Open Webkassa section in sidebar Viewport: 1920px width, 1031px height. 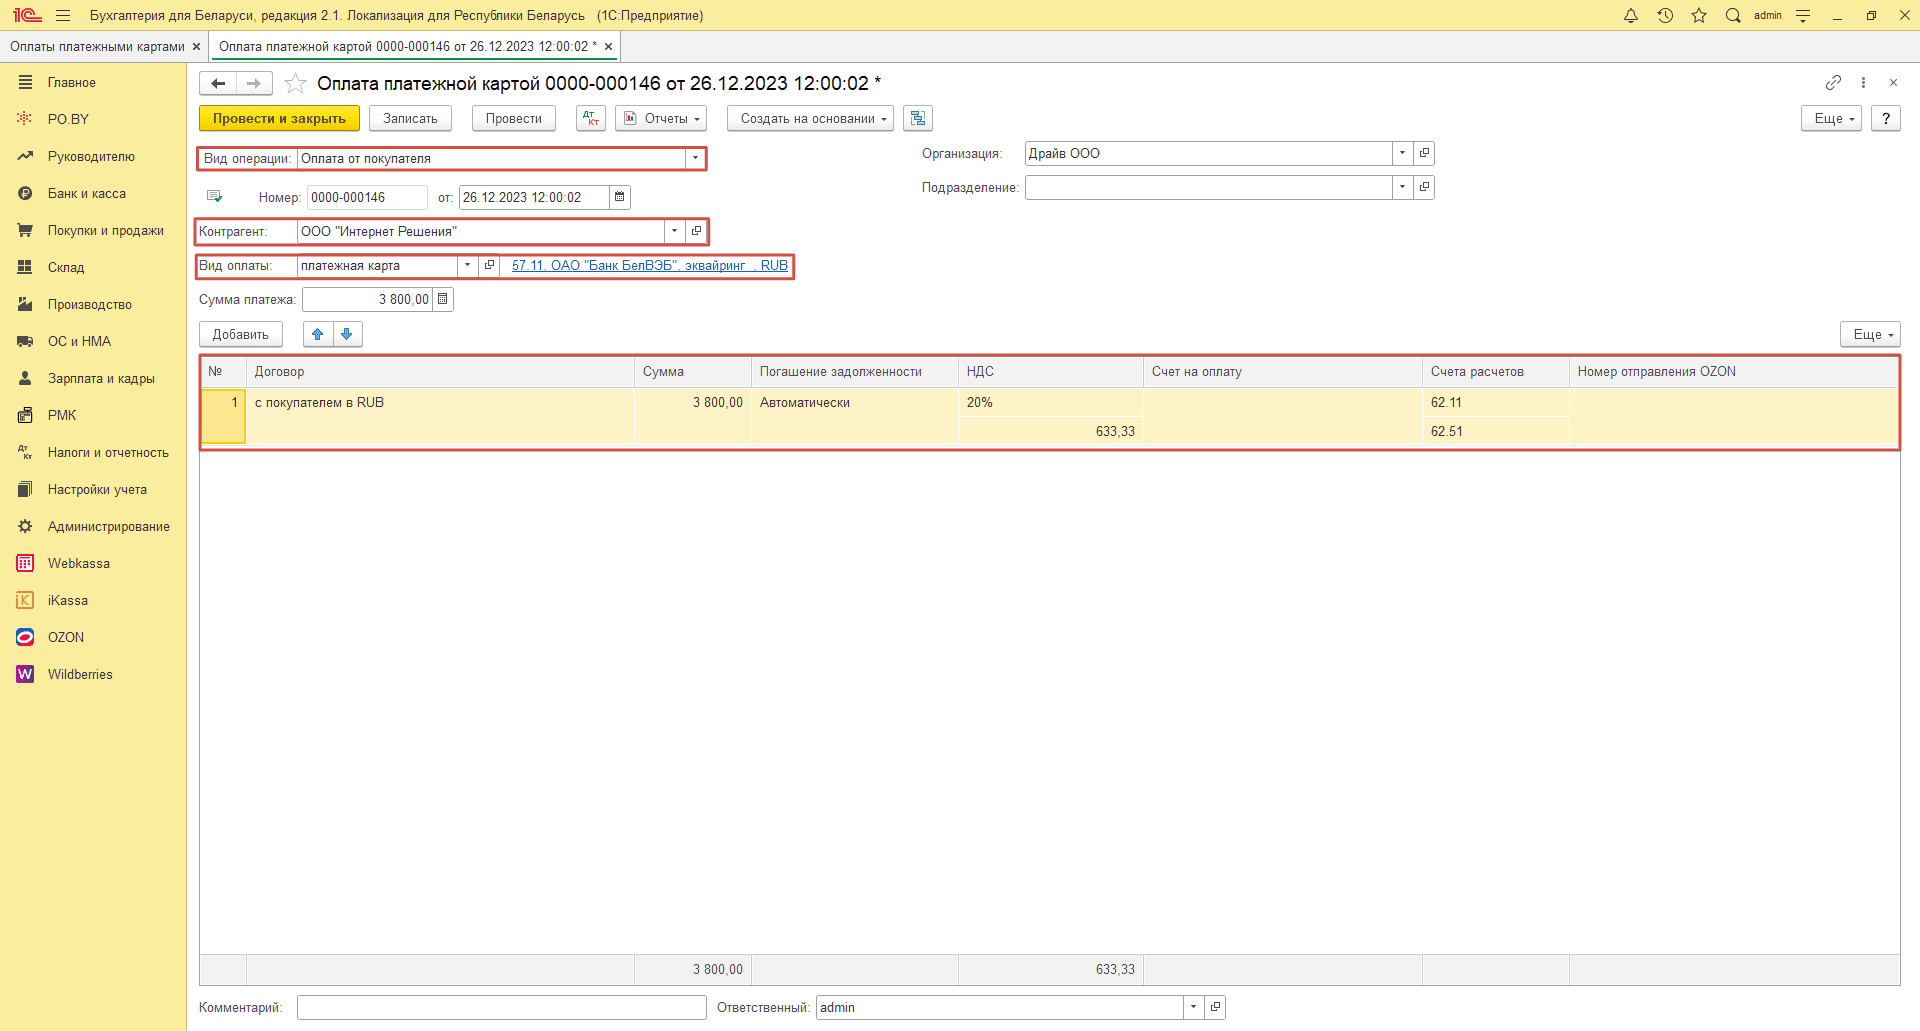tap(79, 563)
